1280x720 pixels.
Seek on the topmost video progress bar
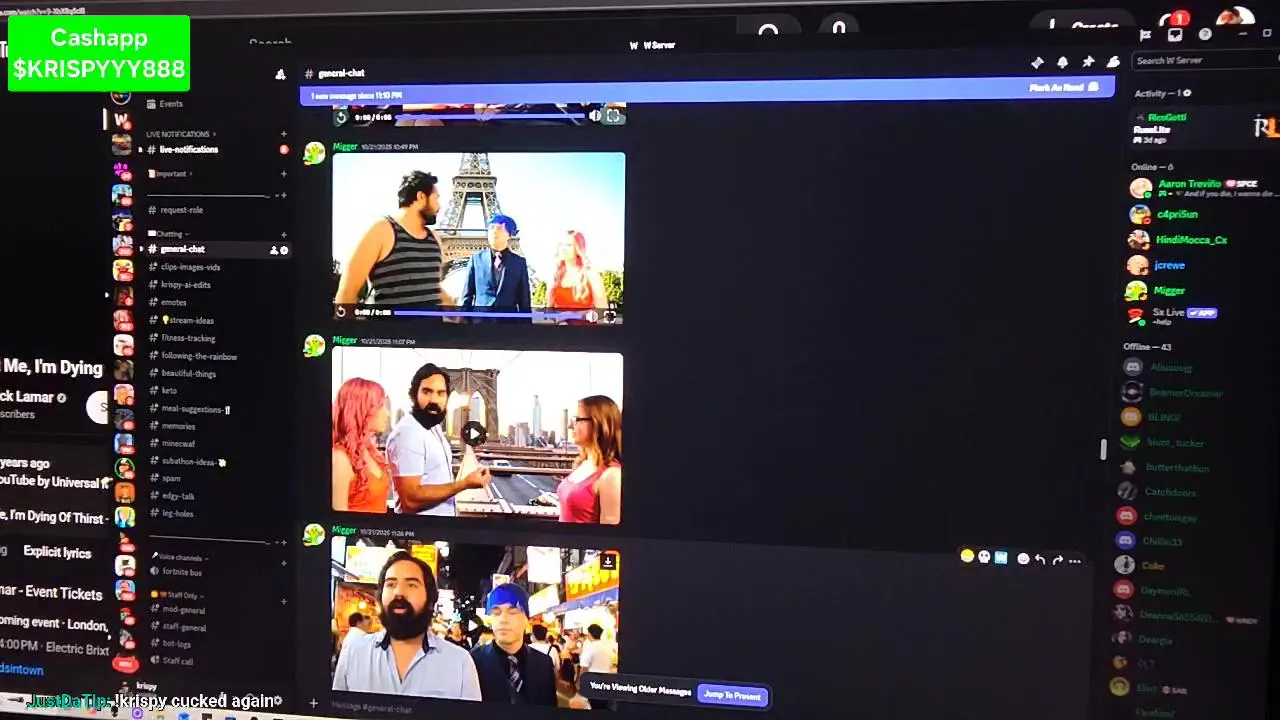tap(490, 117)
